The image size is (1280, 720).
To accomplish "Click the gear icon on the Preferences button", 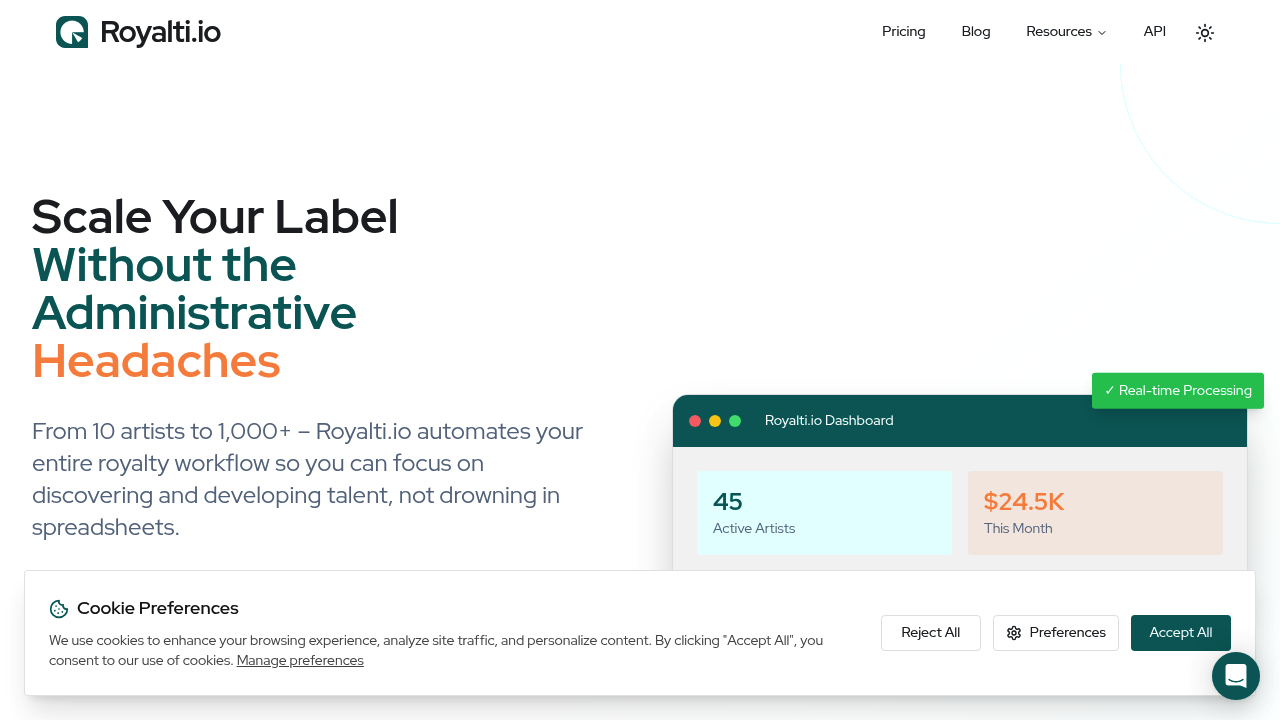I will (1014, 633).
